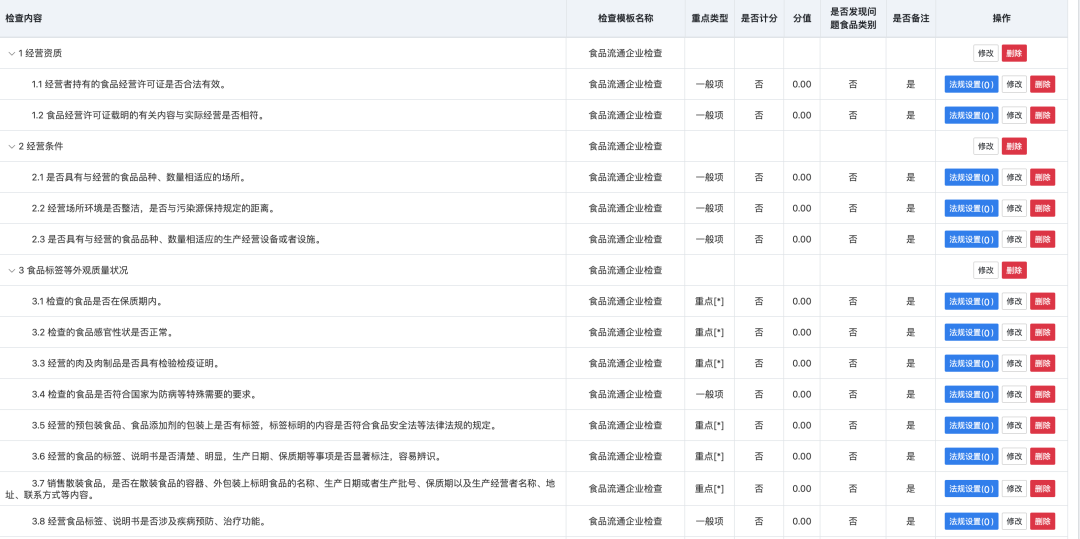1080x539 pixels.
Task: Open 法规设置 for row 1.1
Action: [971, 84]
